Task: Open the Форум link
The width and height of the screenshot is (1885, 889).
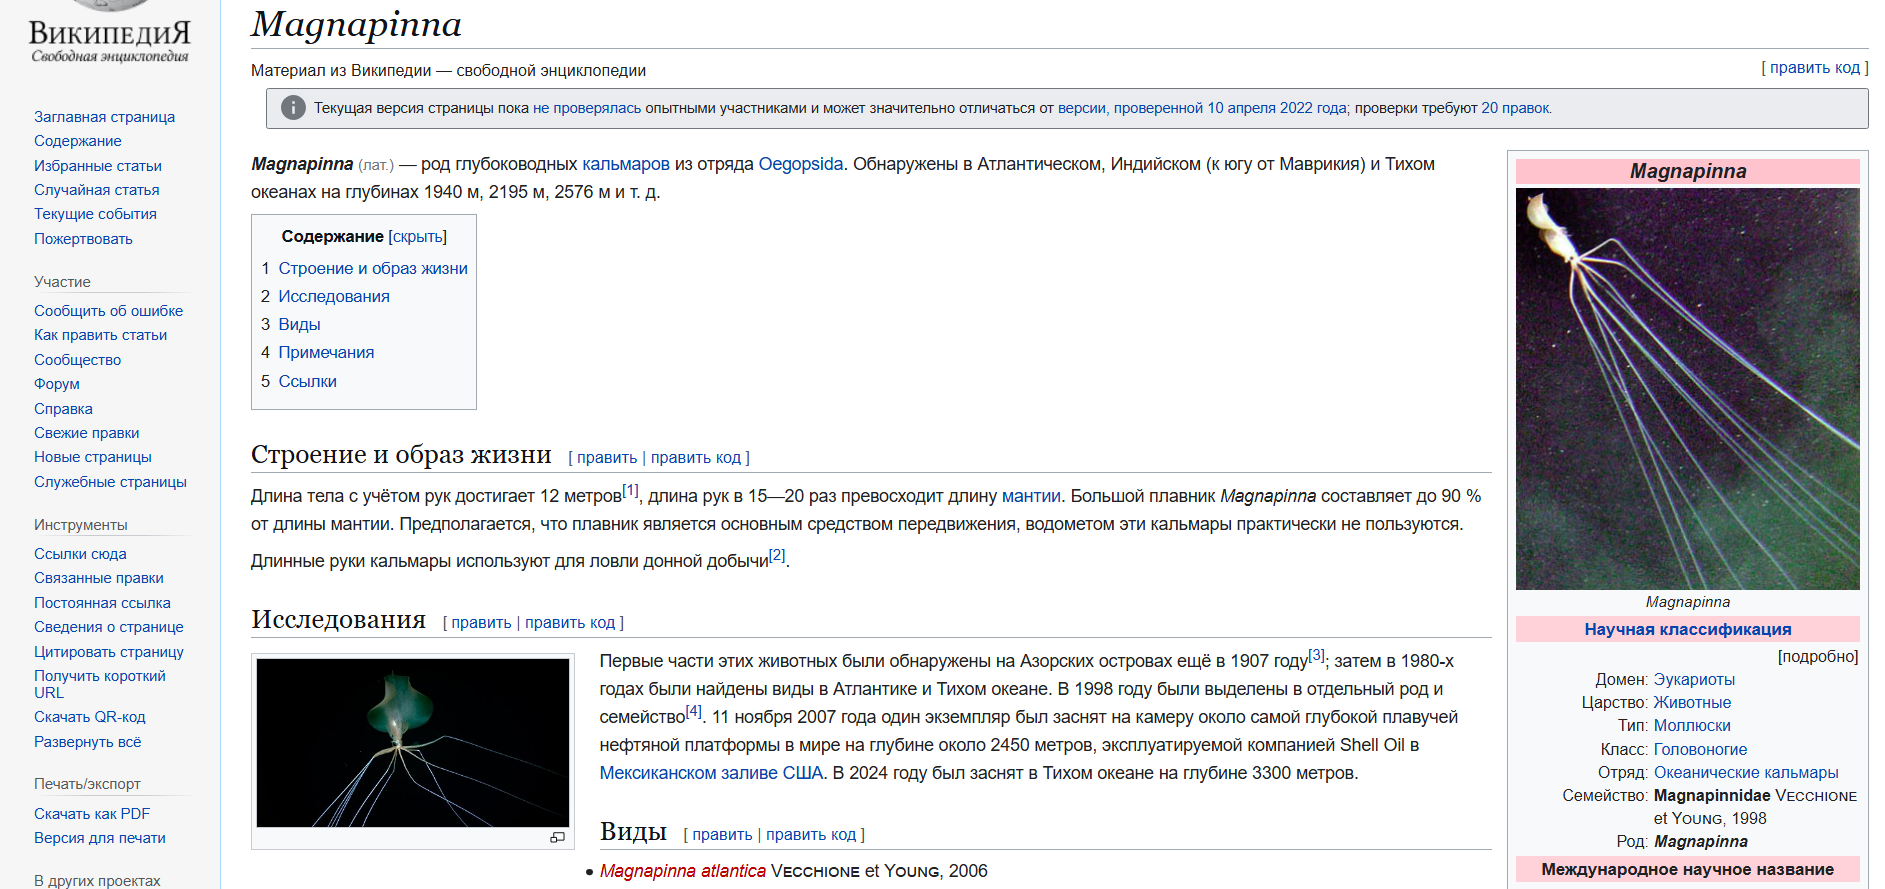Action: pos(57,384)
